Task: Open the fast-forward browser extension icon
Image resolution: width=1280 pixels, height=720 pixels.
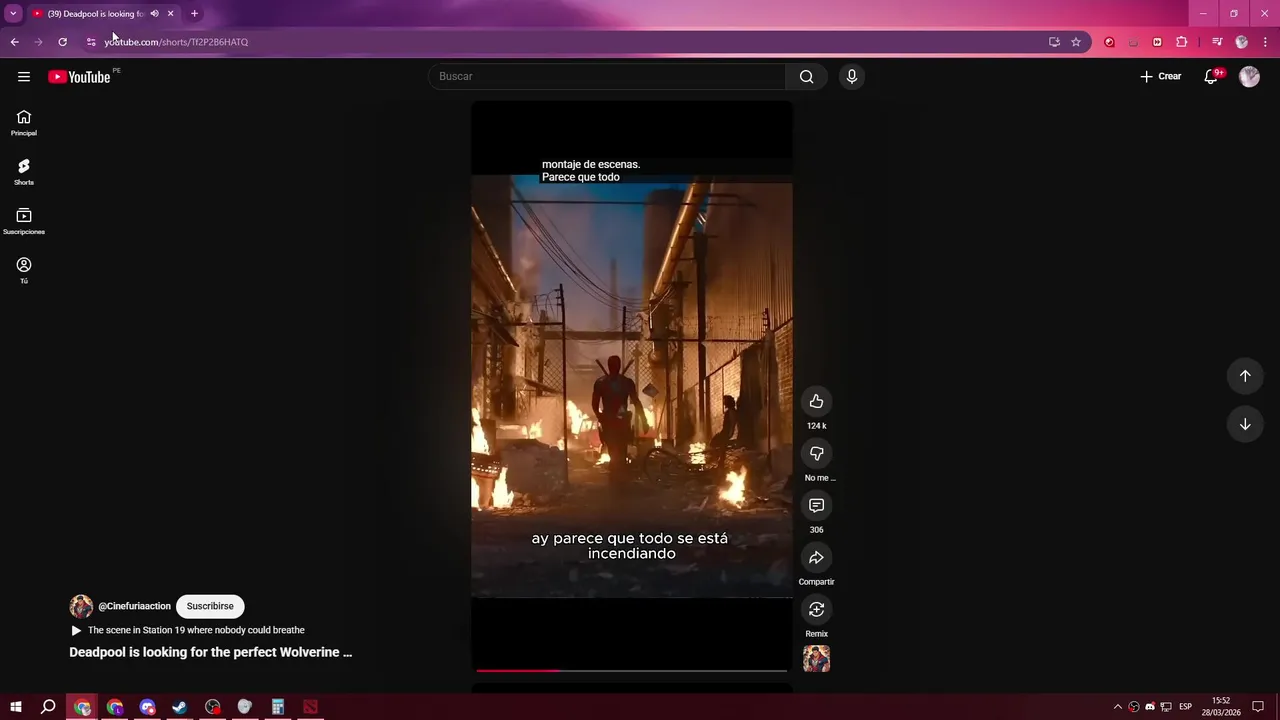Action: [1157, 42]
